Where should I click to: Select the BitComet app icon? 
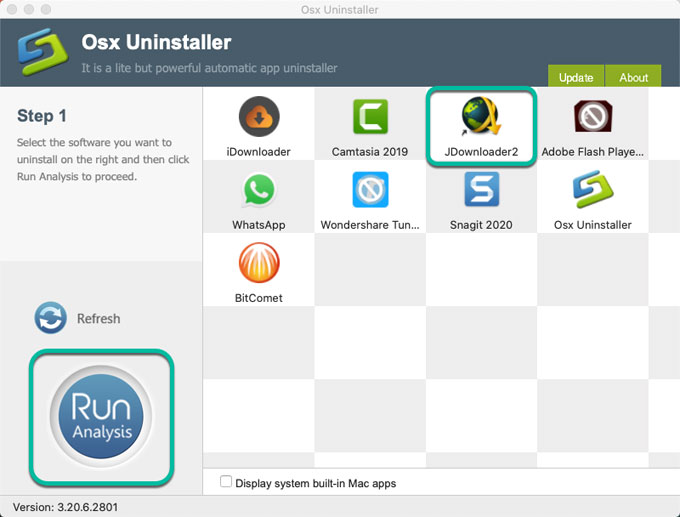click(x=259, y=262)
